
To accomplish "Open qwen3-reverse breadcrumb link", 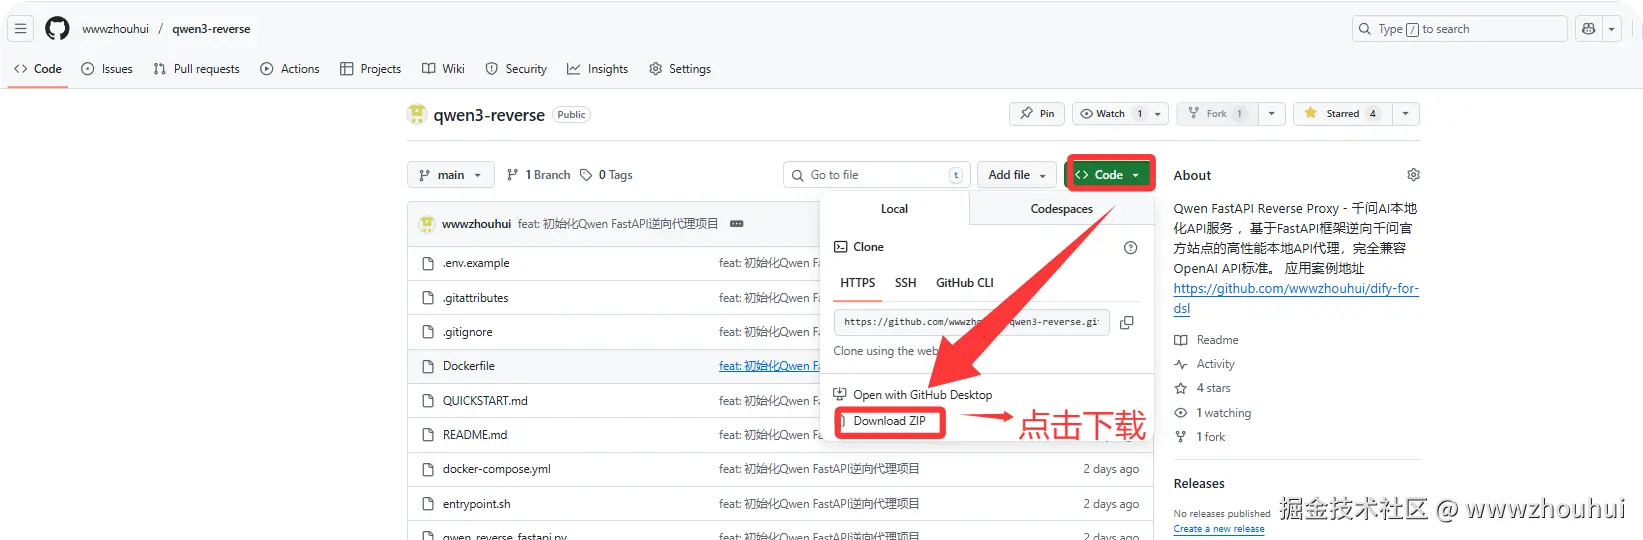I will click(211, 29).
